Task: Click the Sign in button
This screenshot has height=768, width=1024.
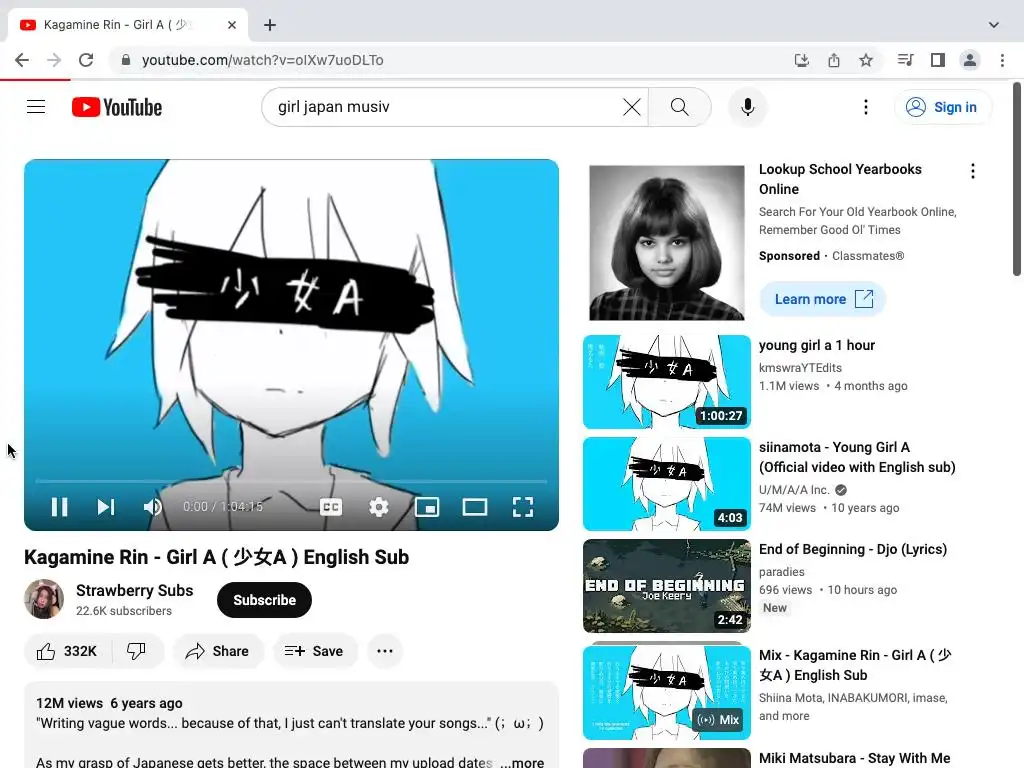Action: point(942,107)
